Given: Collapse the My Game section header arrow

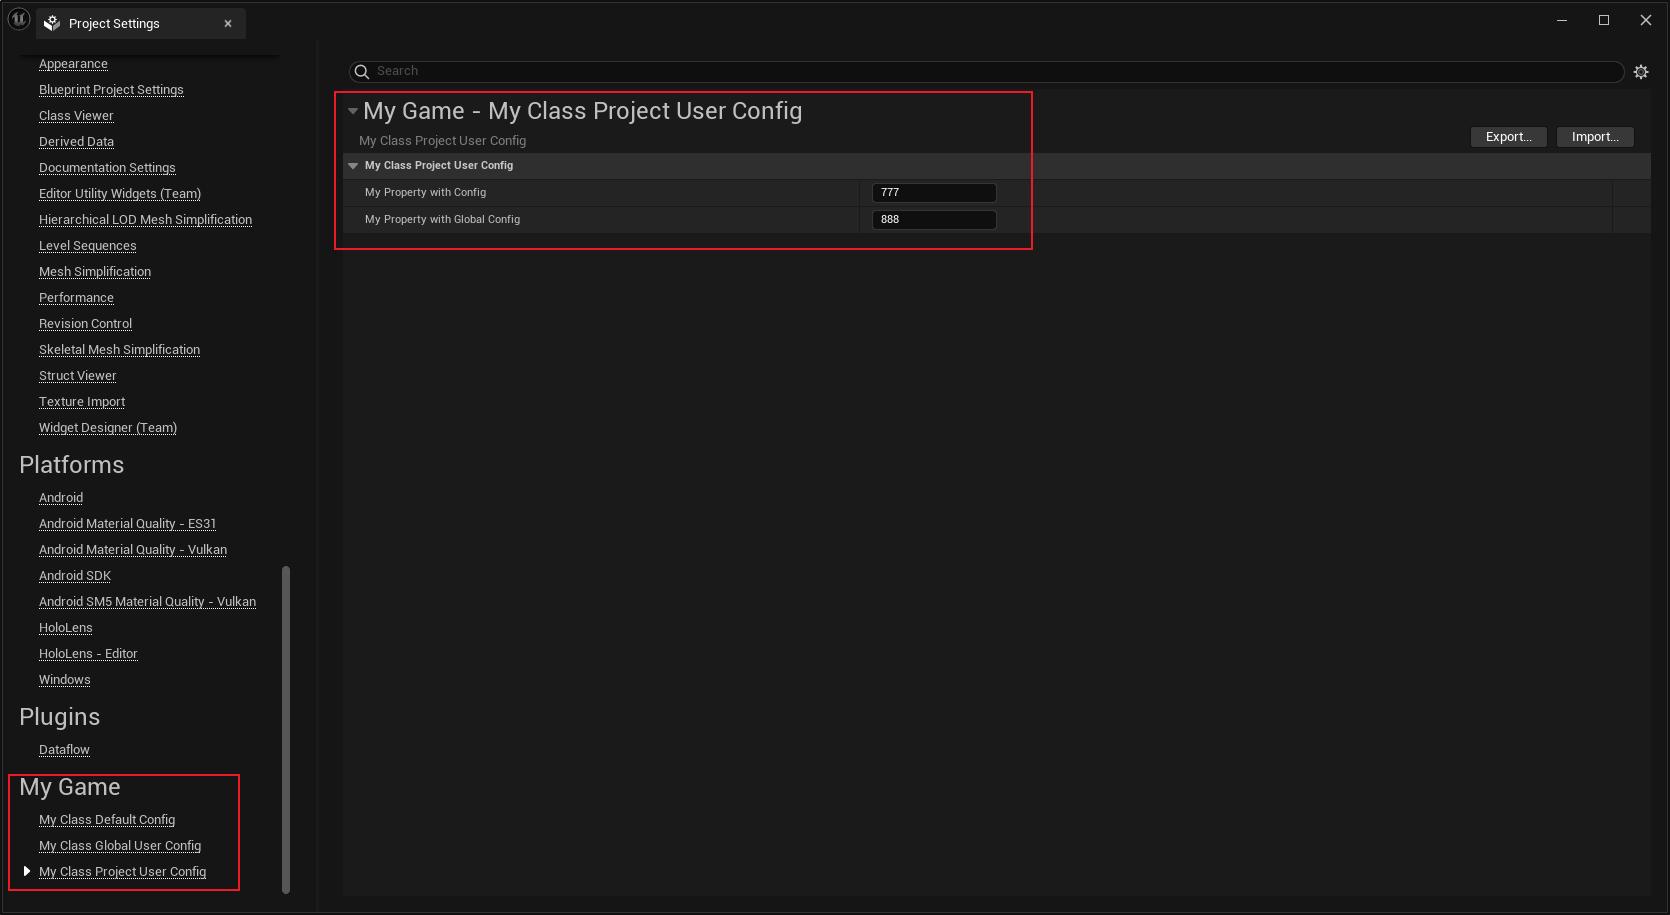Looking at the screenshot, I should click(x=353, y=111).
